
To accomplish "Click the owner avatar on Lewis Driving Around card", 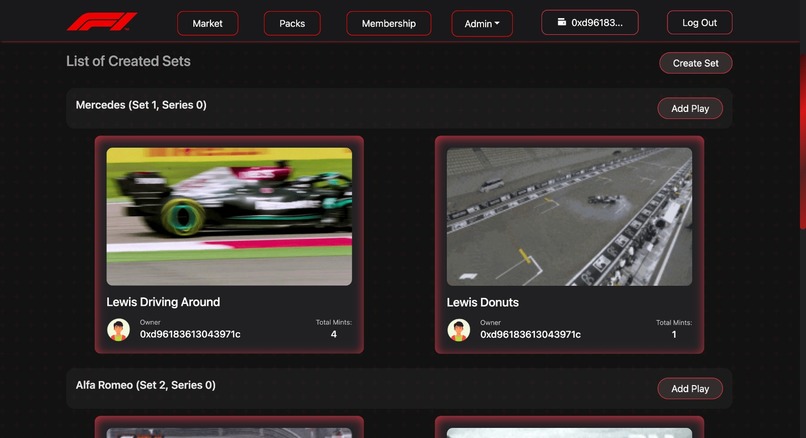I will click(x=118, y=330).
